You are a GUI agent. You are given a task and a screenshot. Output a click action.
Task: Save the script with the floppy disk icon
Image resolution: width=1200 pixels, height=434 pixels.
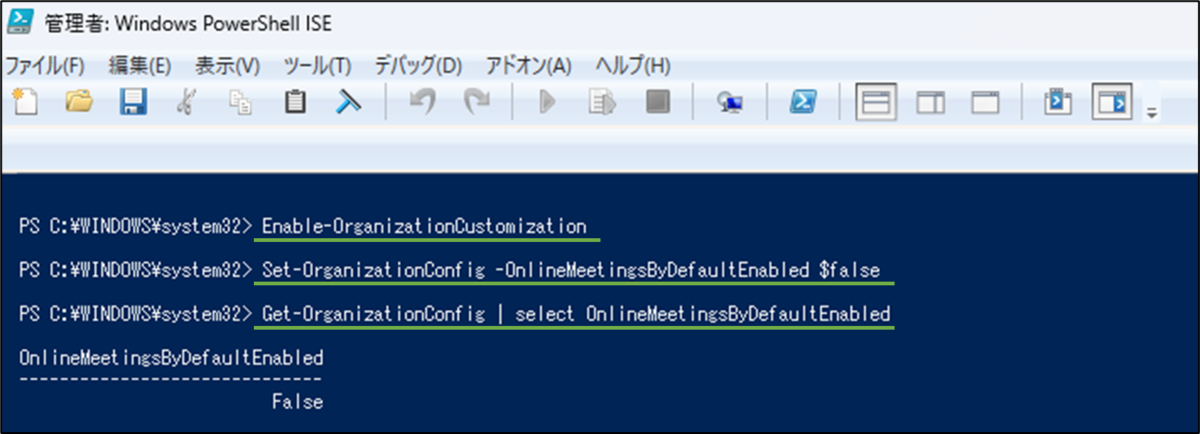point(133,102)
